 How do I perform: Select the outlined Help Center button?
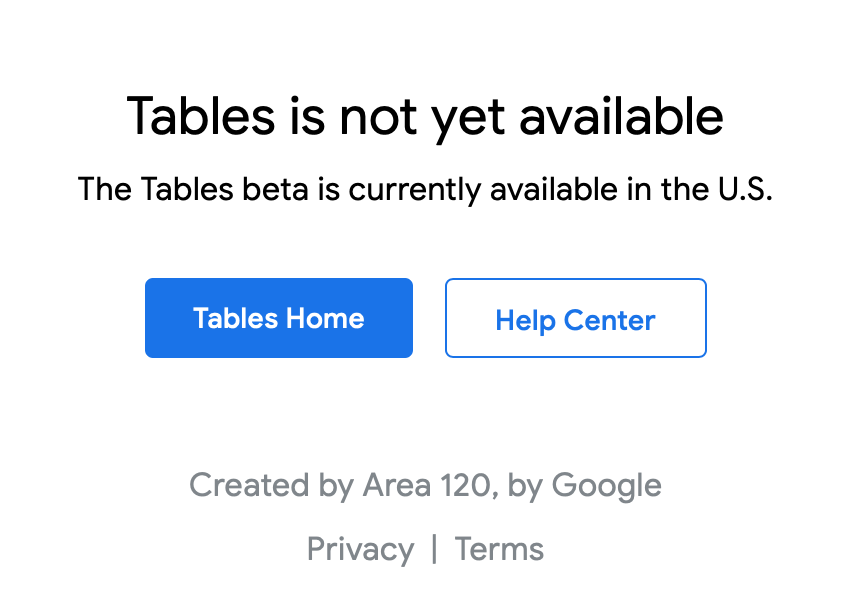click(575, 318)
